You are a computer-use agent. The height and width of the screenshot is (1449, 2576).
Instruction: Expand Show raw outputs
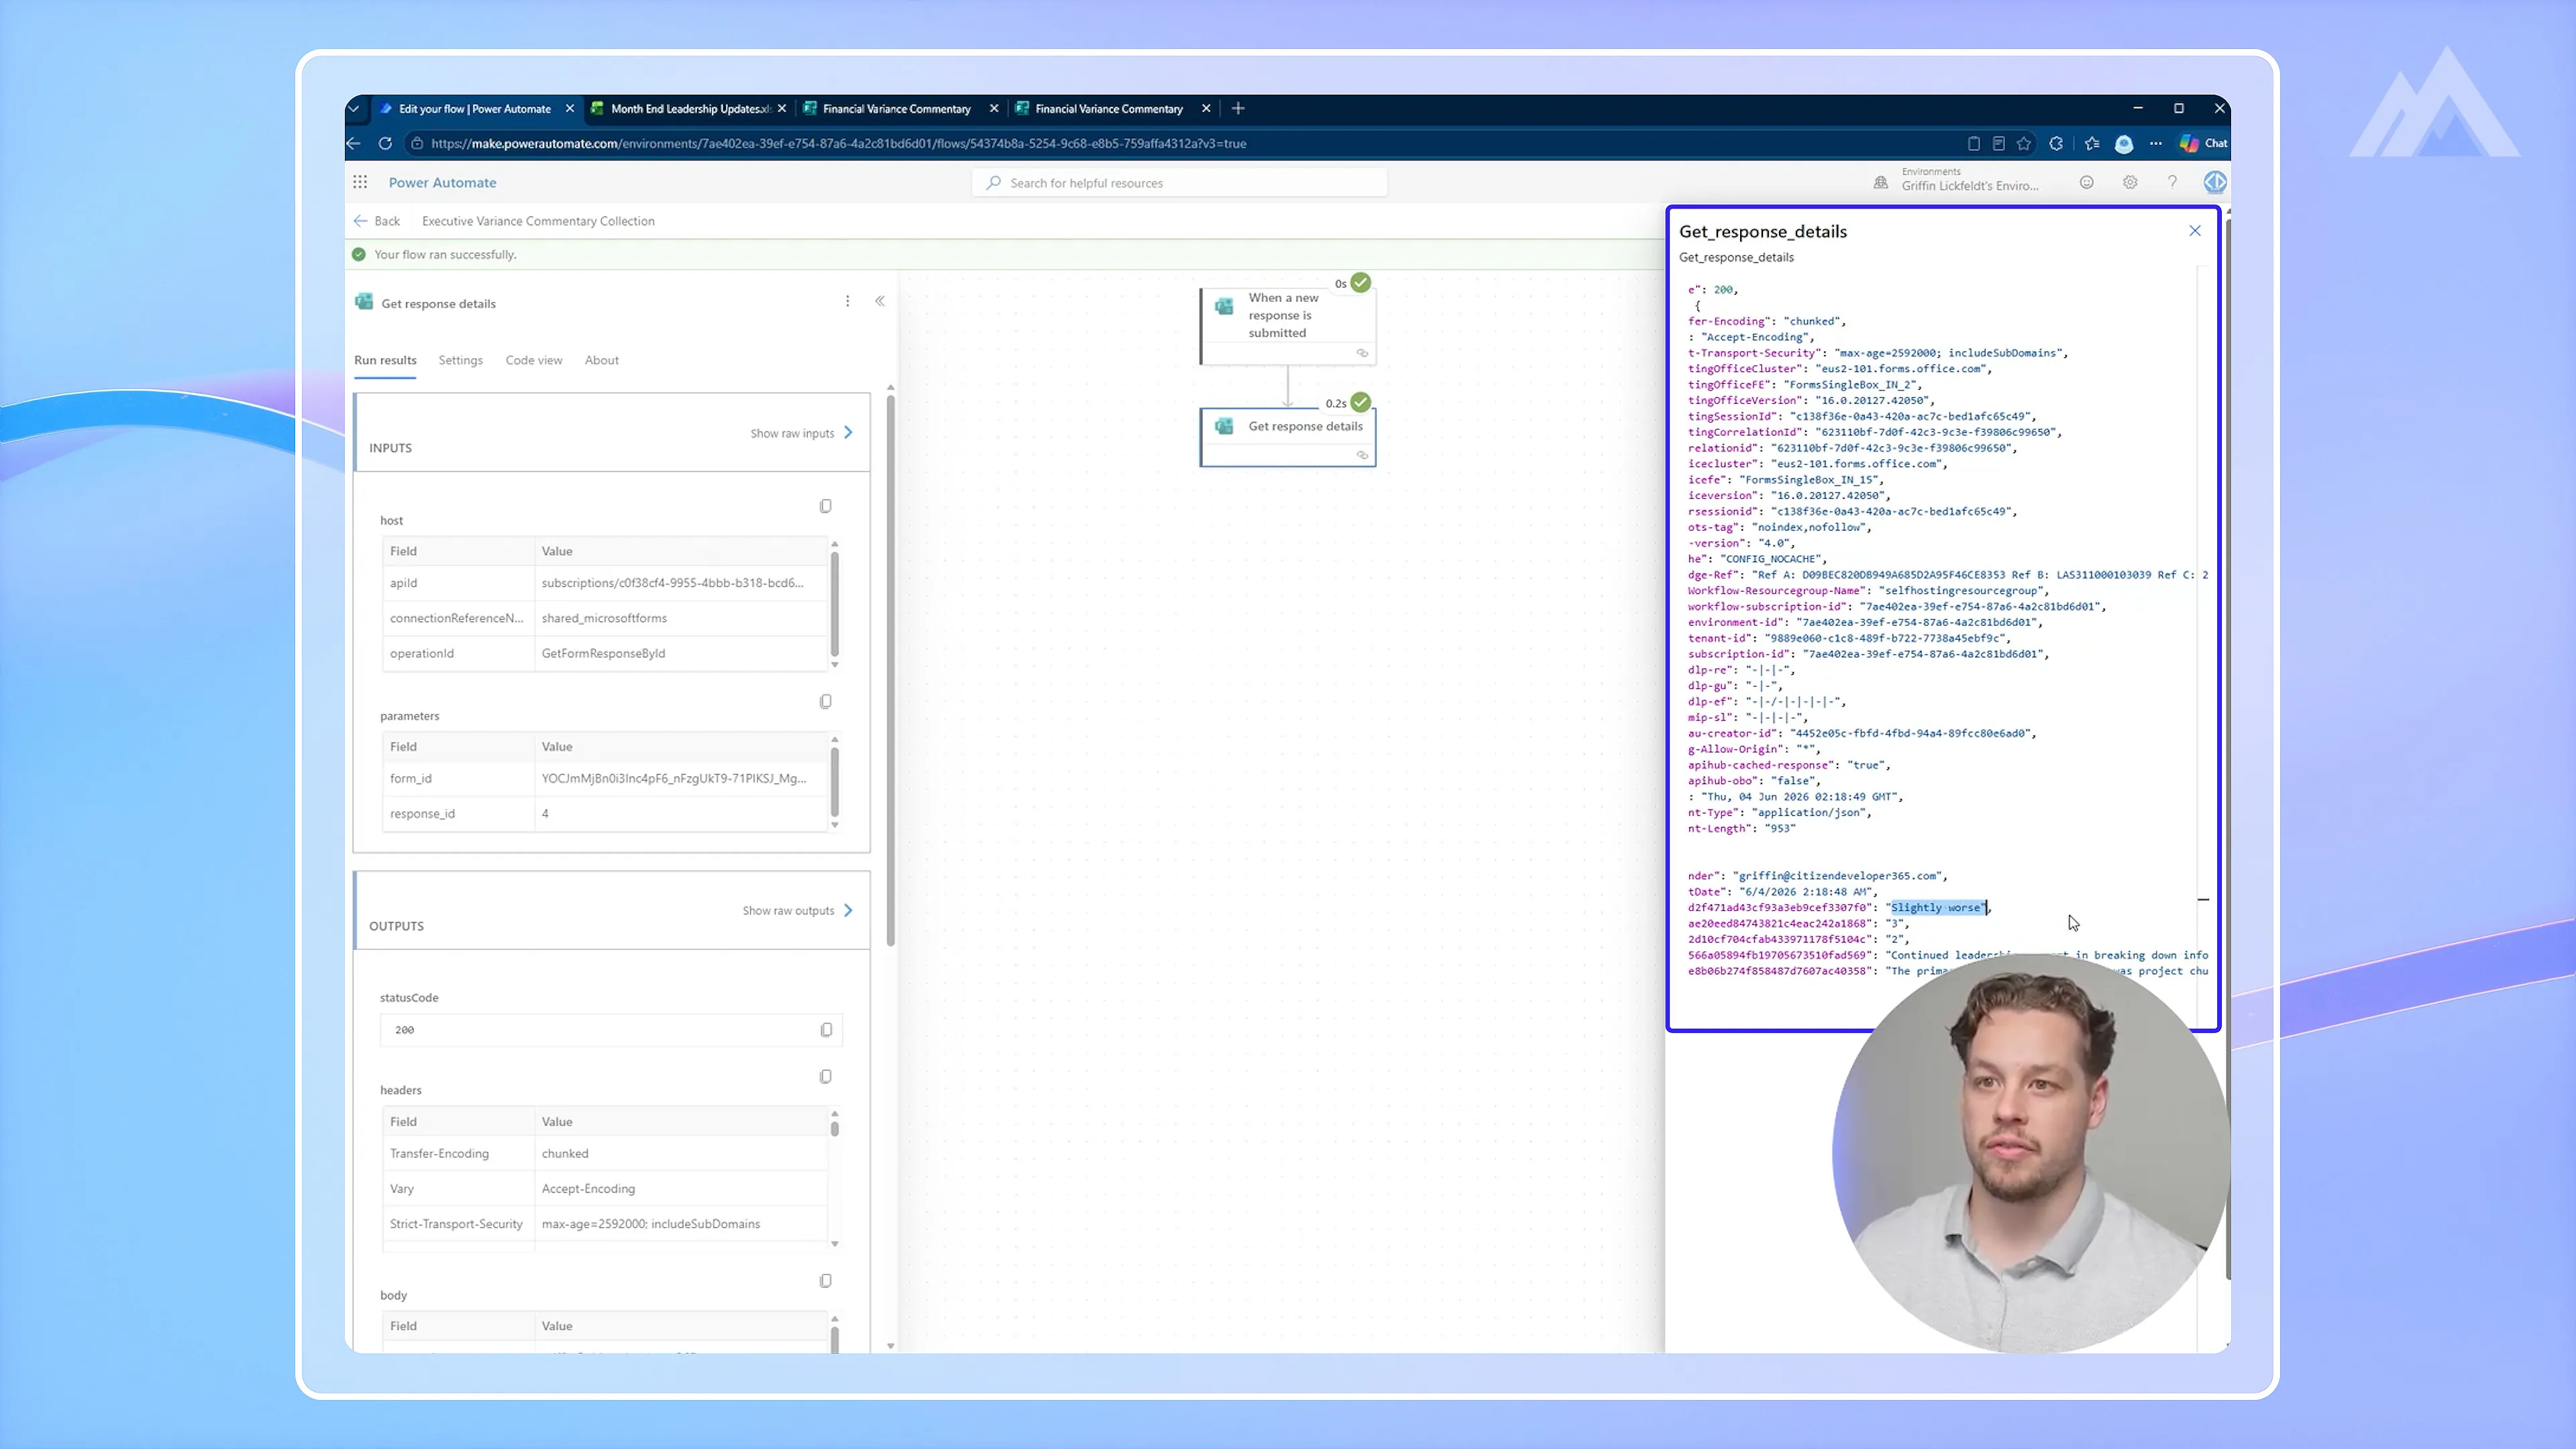pyautogui.click(x=798, y=911)
